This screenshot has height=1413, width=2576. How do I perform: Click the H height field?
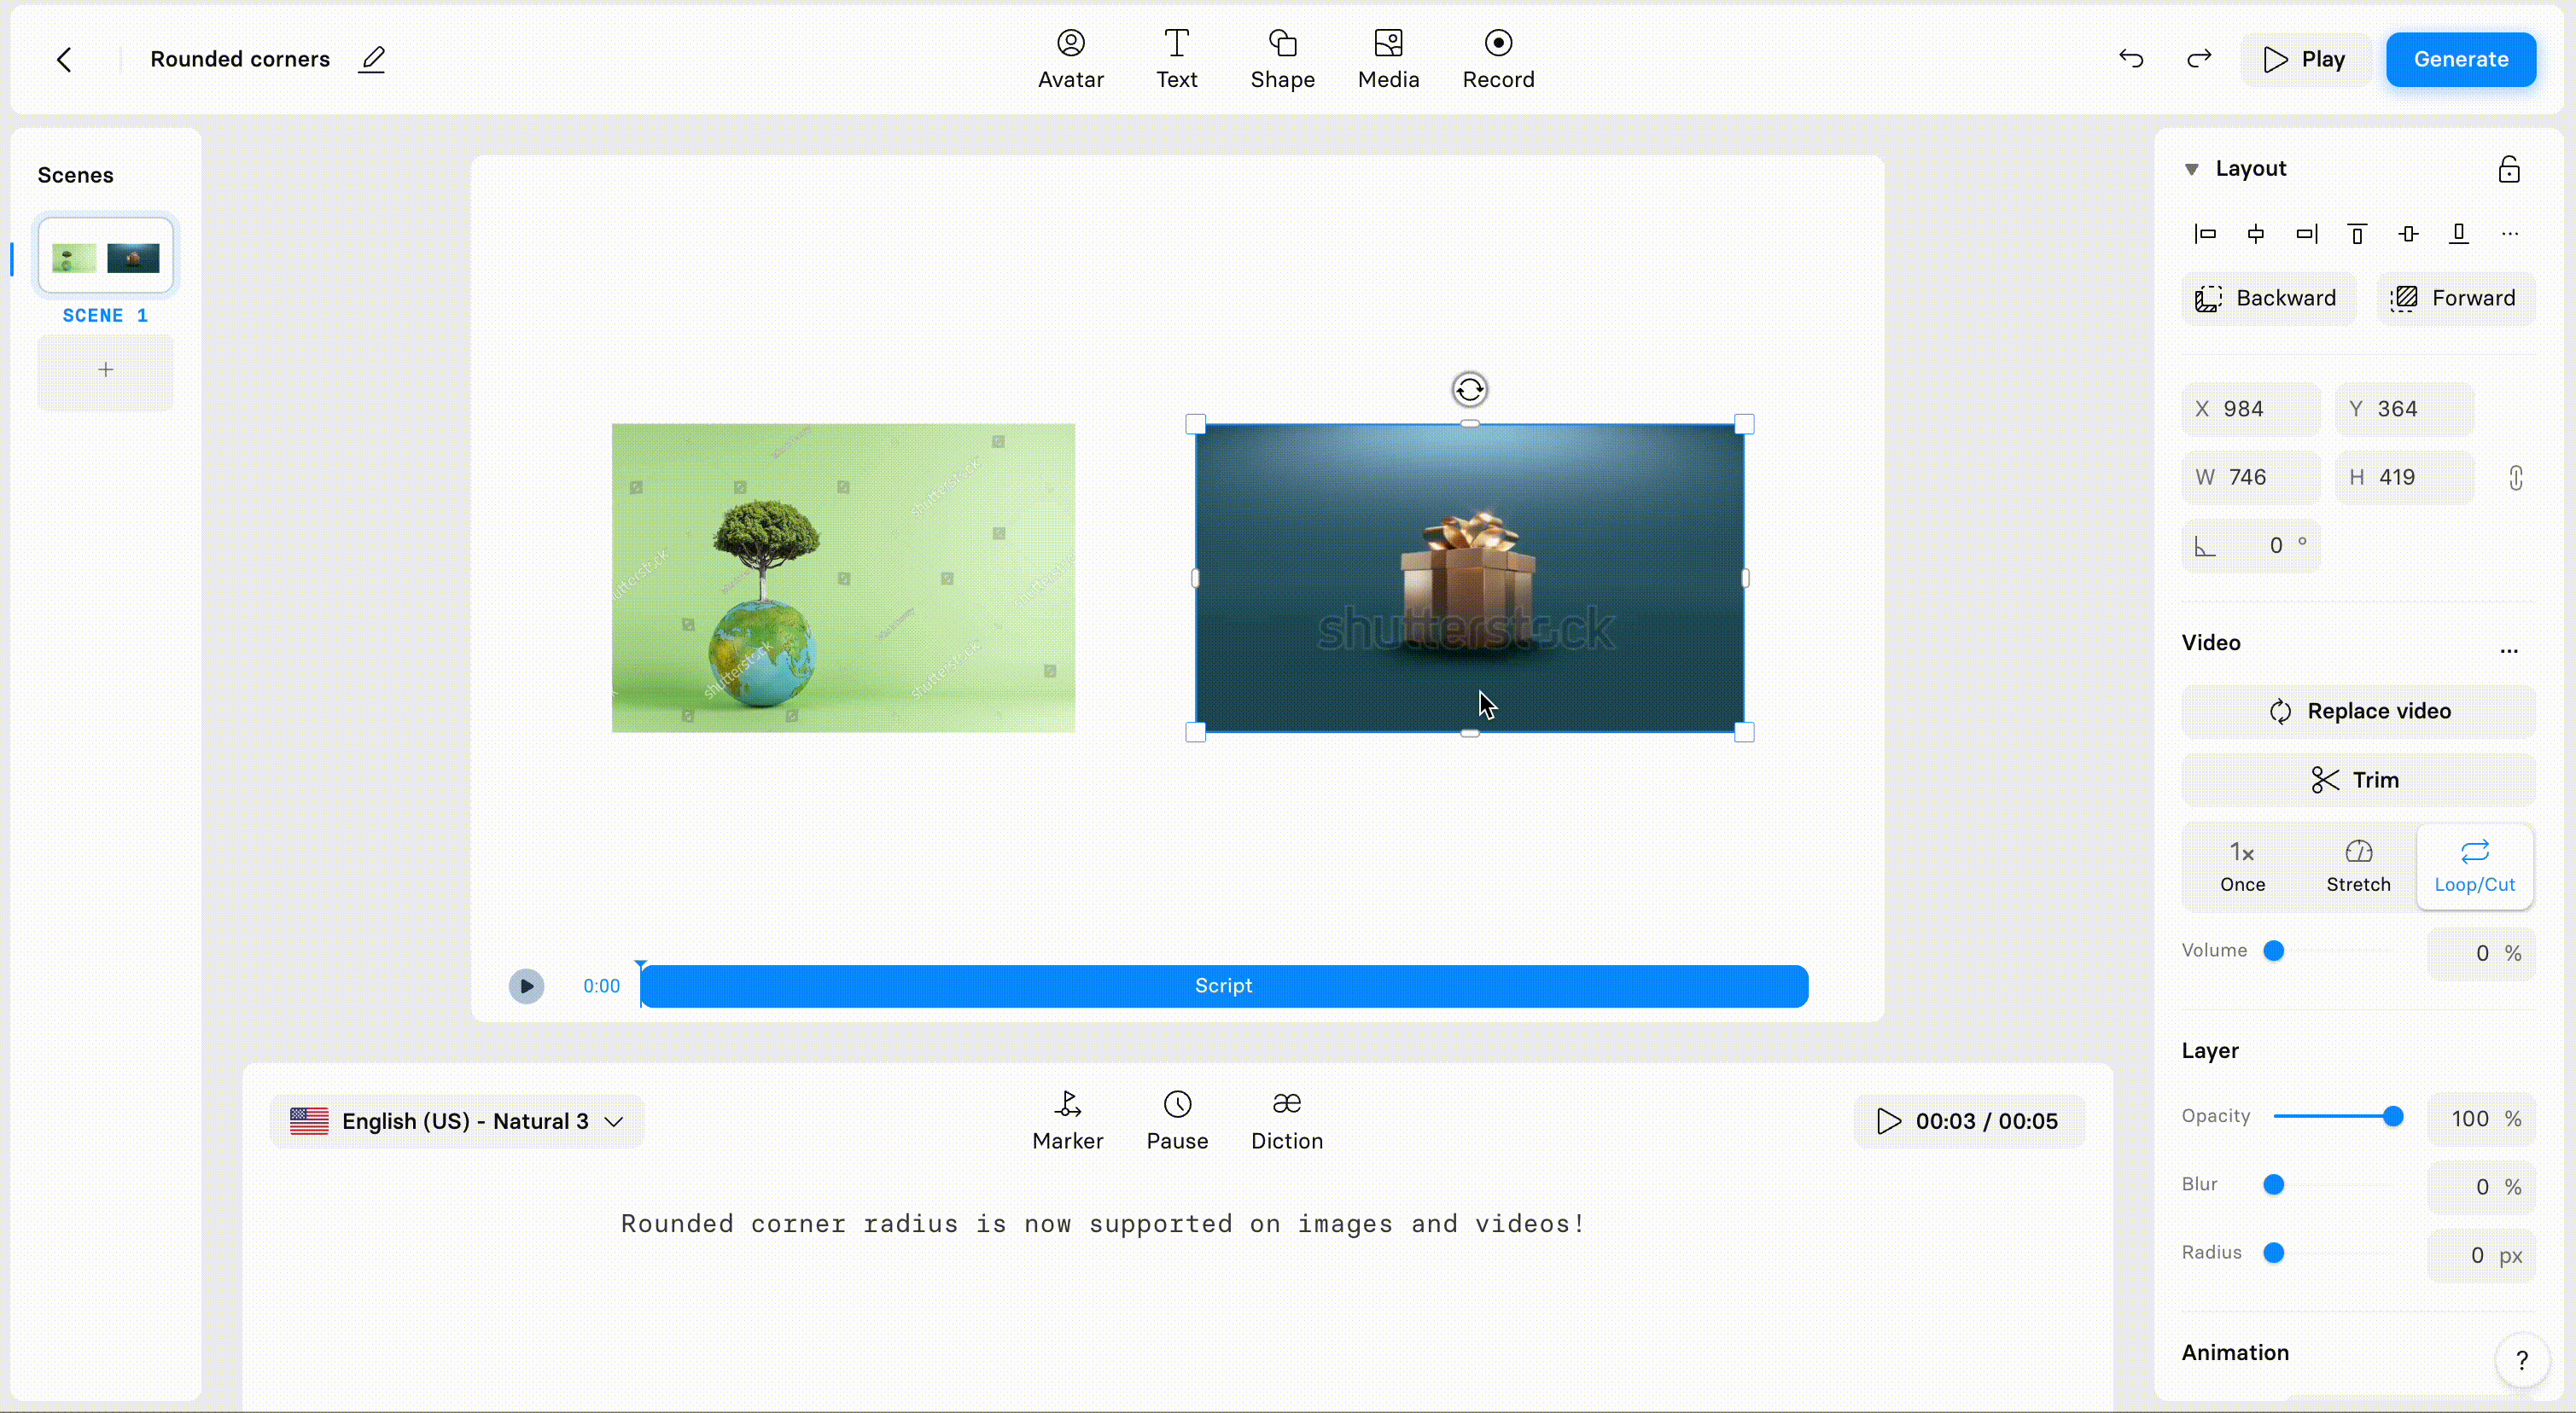(x=2404, y=477)
